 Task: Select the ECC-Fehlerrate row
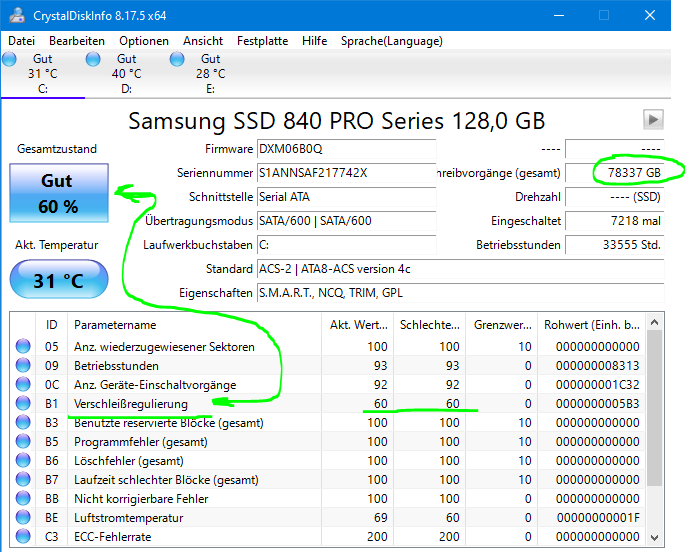pos(328,537)
